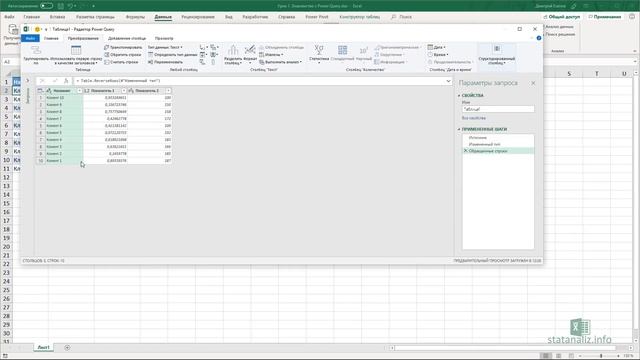This screenshot has width=640, height=360.
Task: Click the smiley feedback icon in title bar
Action: point(37,29)
